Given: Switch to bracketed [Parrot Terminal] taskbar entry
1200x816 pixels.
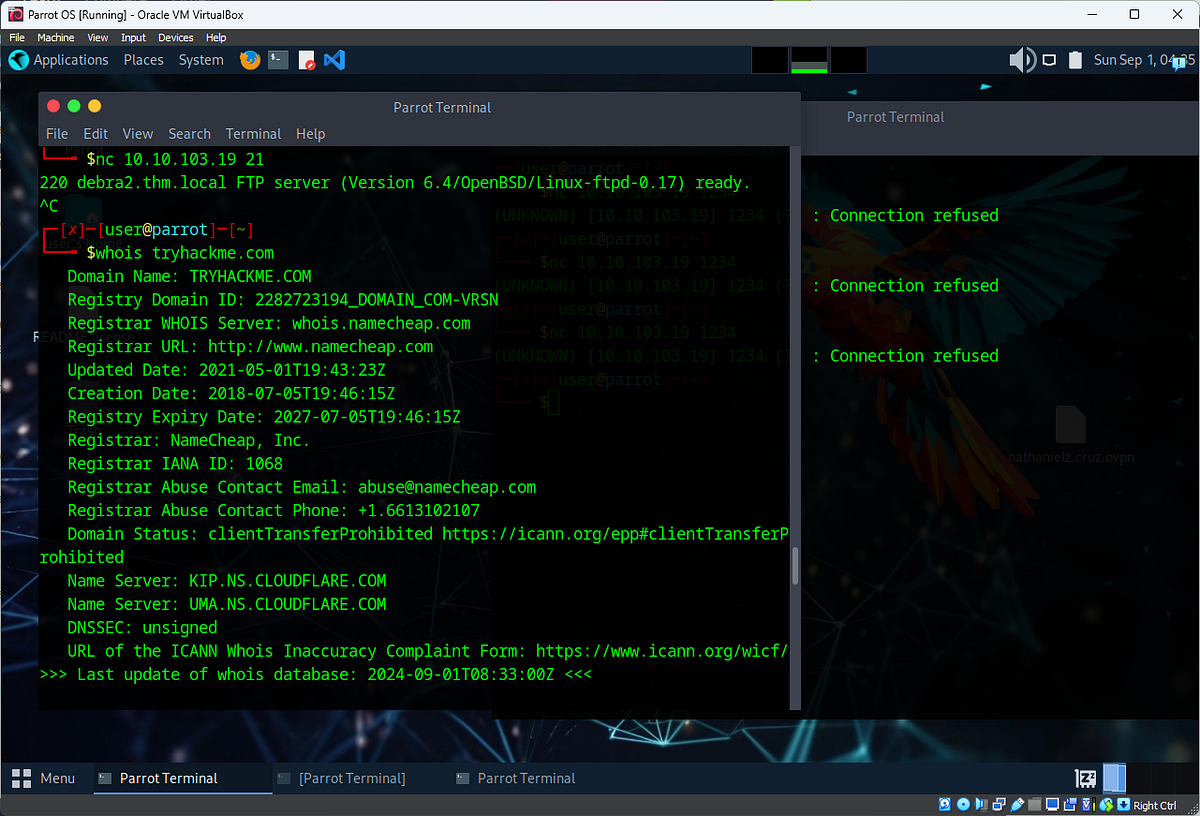Looking at the screenshot, I should coord(362,778).
